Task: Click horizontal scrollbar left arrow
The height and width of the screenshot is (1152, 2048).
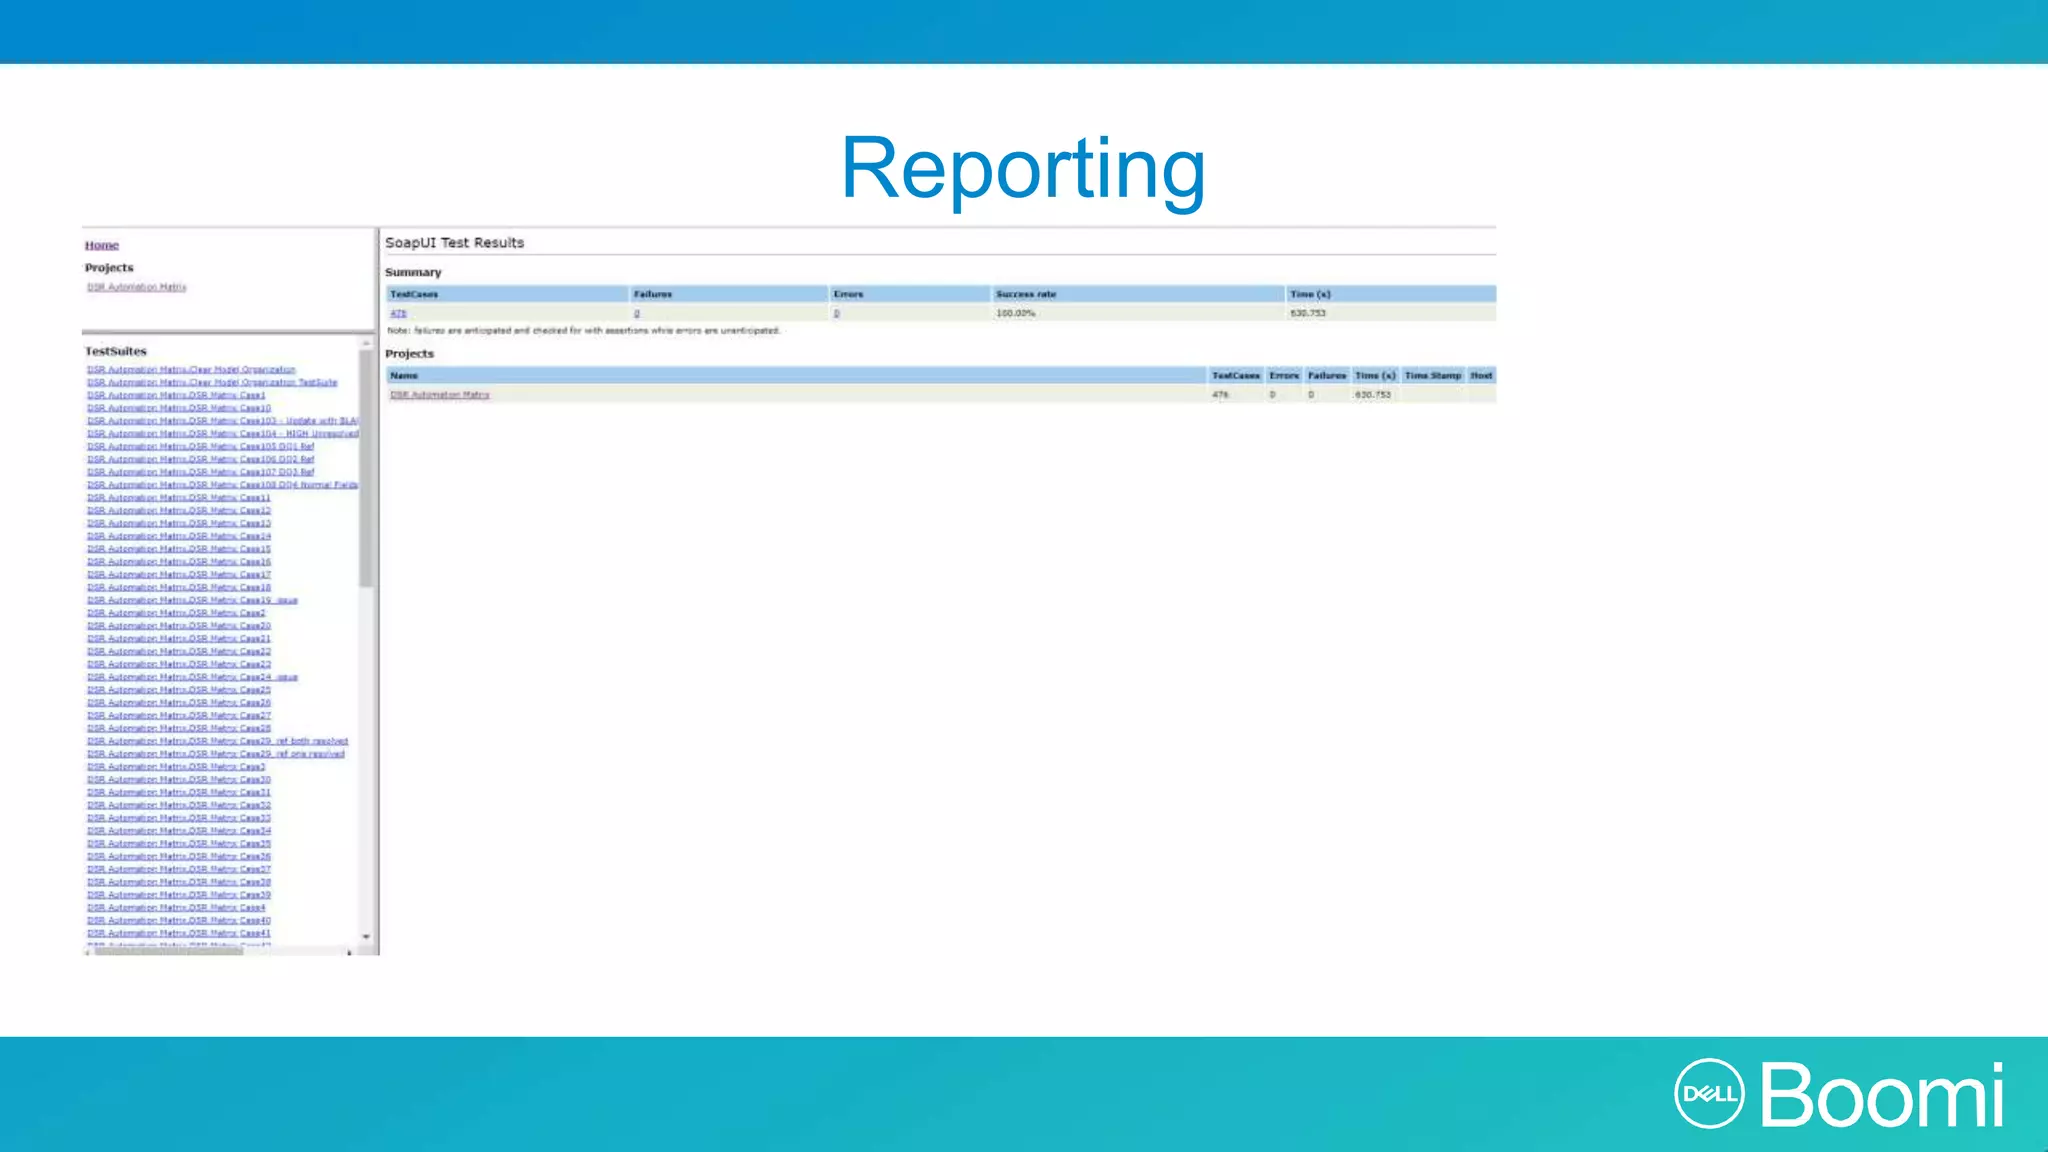Action: (87, 952)
